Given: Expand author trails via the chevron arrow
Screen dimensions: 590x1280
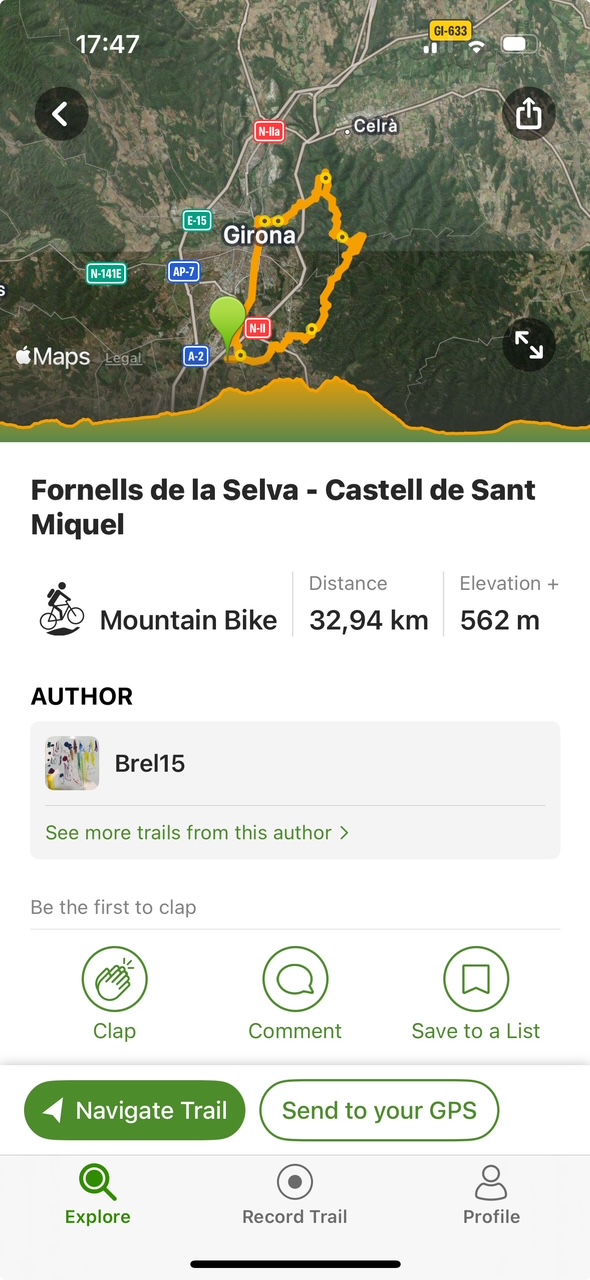Looking at the screenshot, I should [344, 832].
